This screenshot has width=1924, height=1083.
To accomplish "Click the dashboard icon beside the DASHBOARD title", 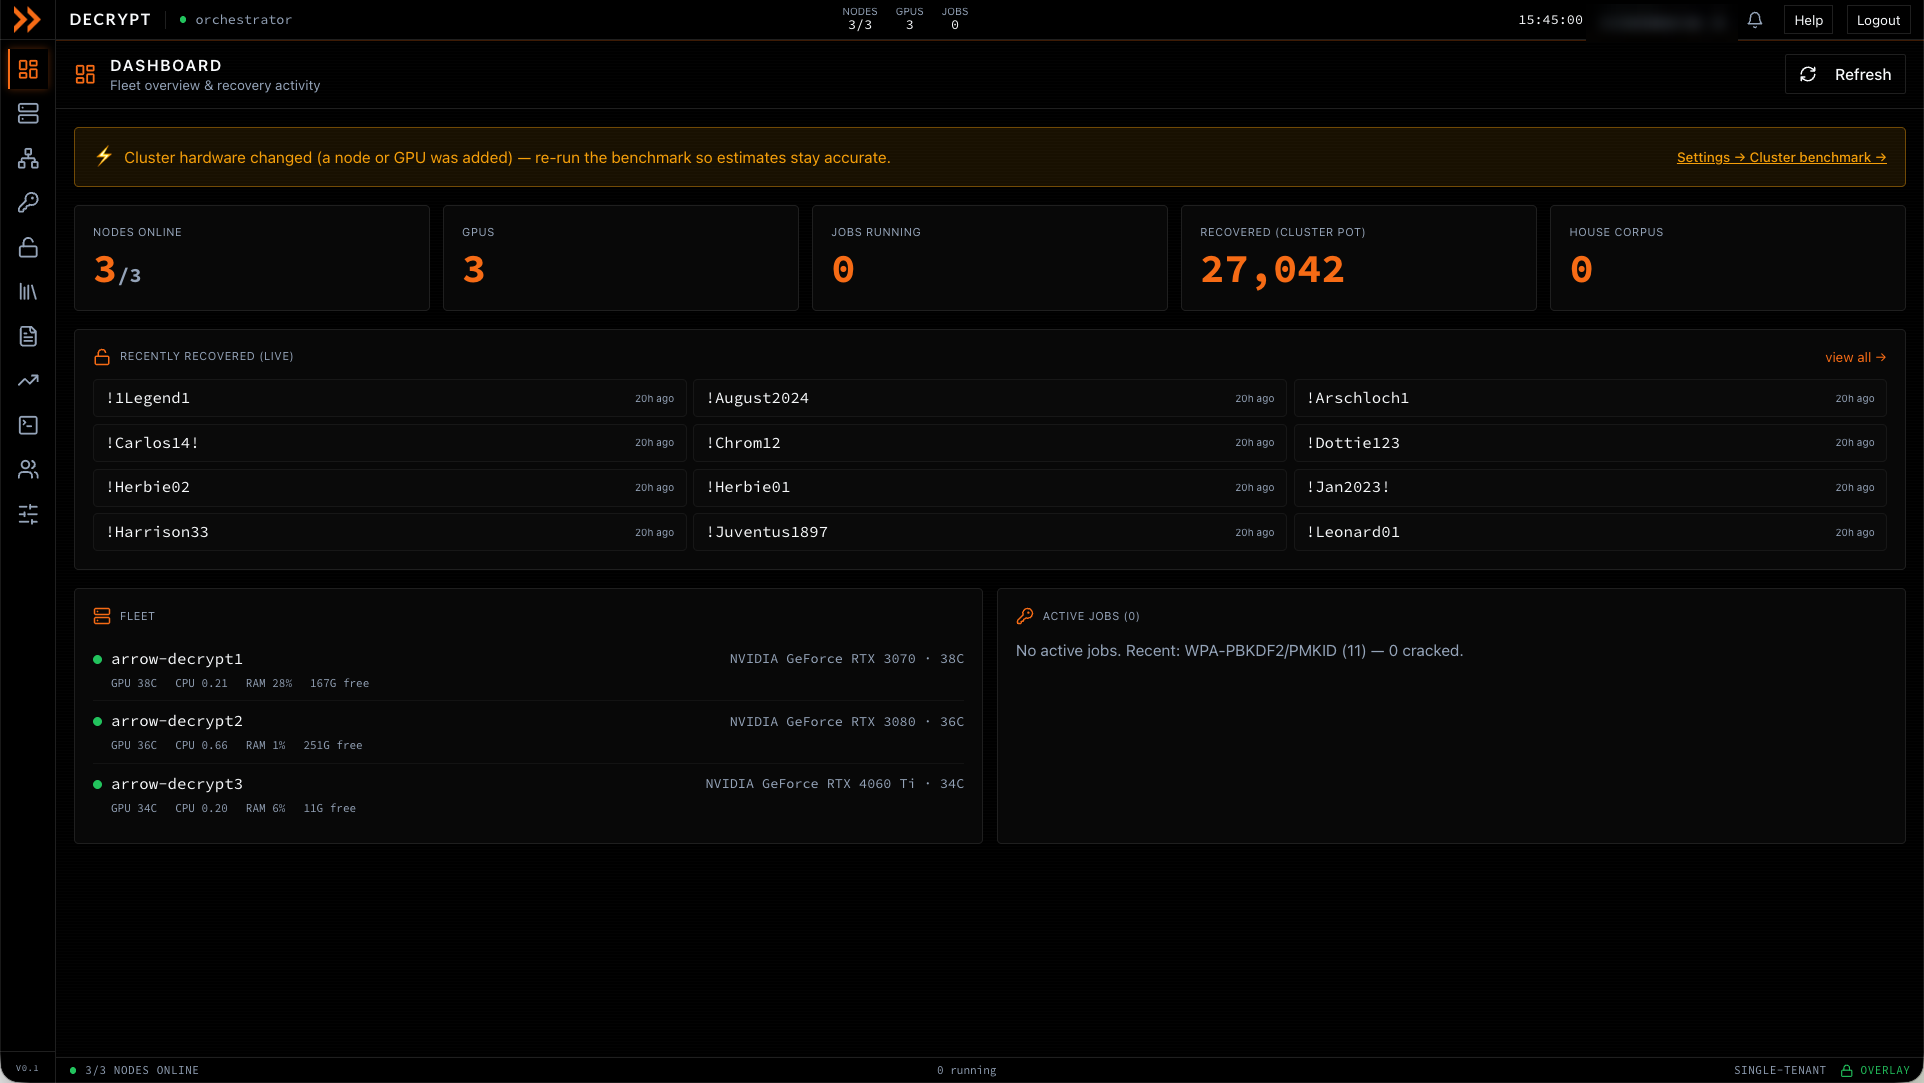I will 85,74.
